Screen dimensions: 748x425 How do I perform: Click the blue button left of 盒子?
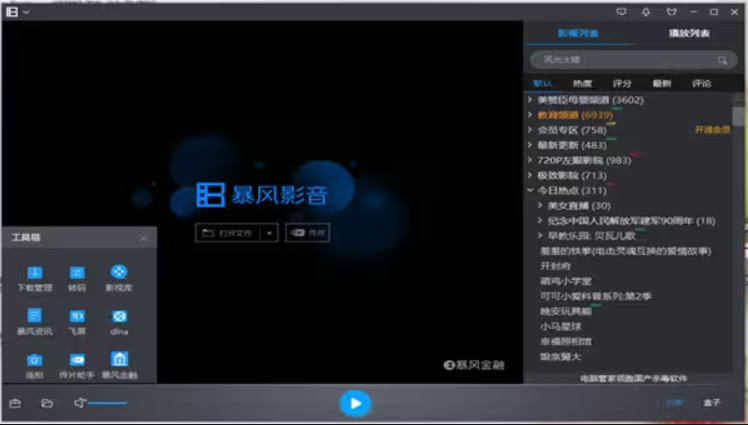coord(674,403)
